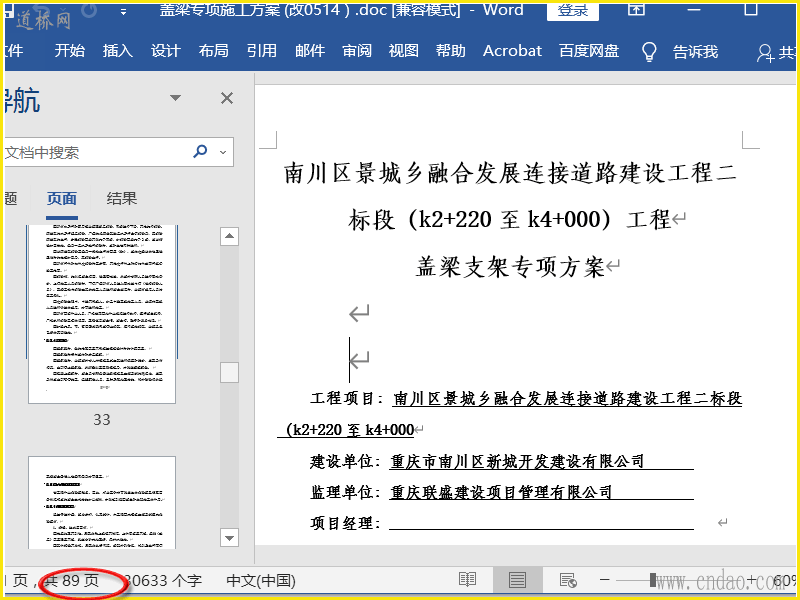Click the magnifier search icon in navigation
Image resolution: width=800 pixels, height=600 pixels.
[x=200, y=152]
